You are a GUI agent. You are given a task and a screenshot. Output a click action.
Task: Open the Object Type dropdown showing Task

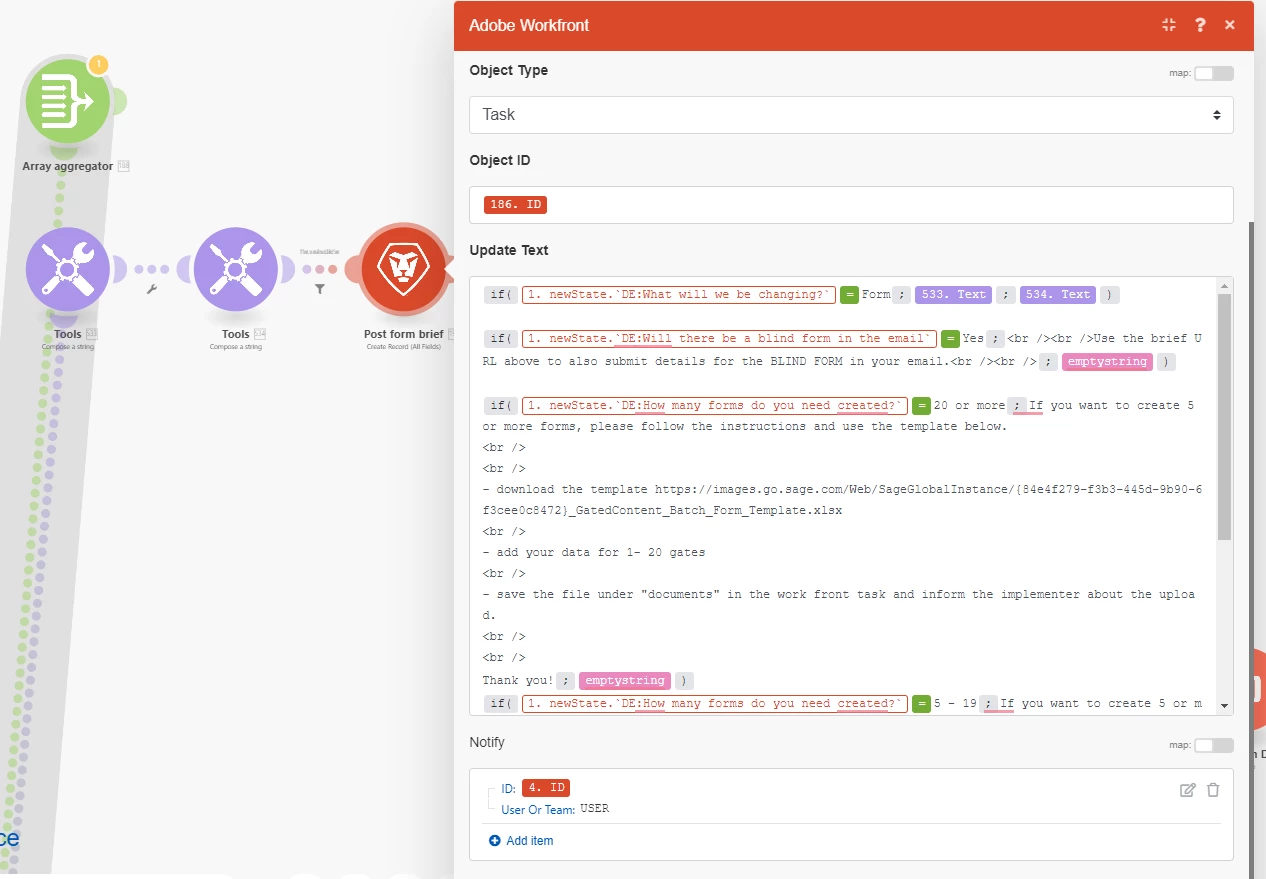(851, 115)
